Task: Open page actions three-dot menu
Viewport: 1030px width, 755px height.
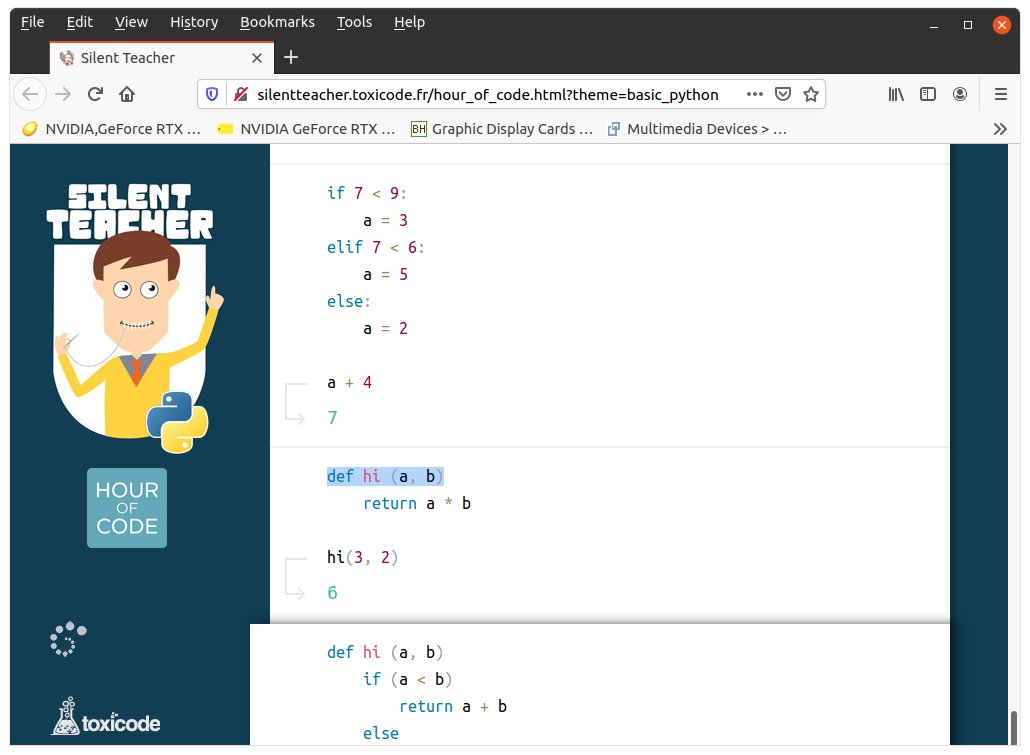Action: (755, 95)
